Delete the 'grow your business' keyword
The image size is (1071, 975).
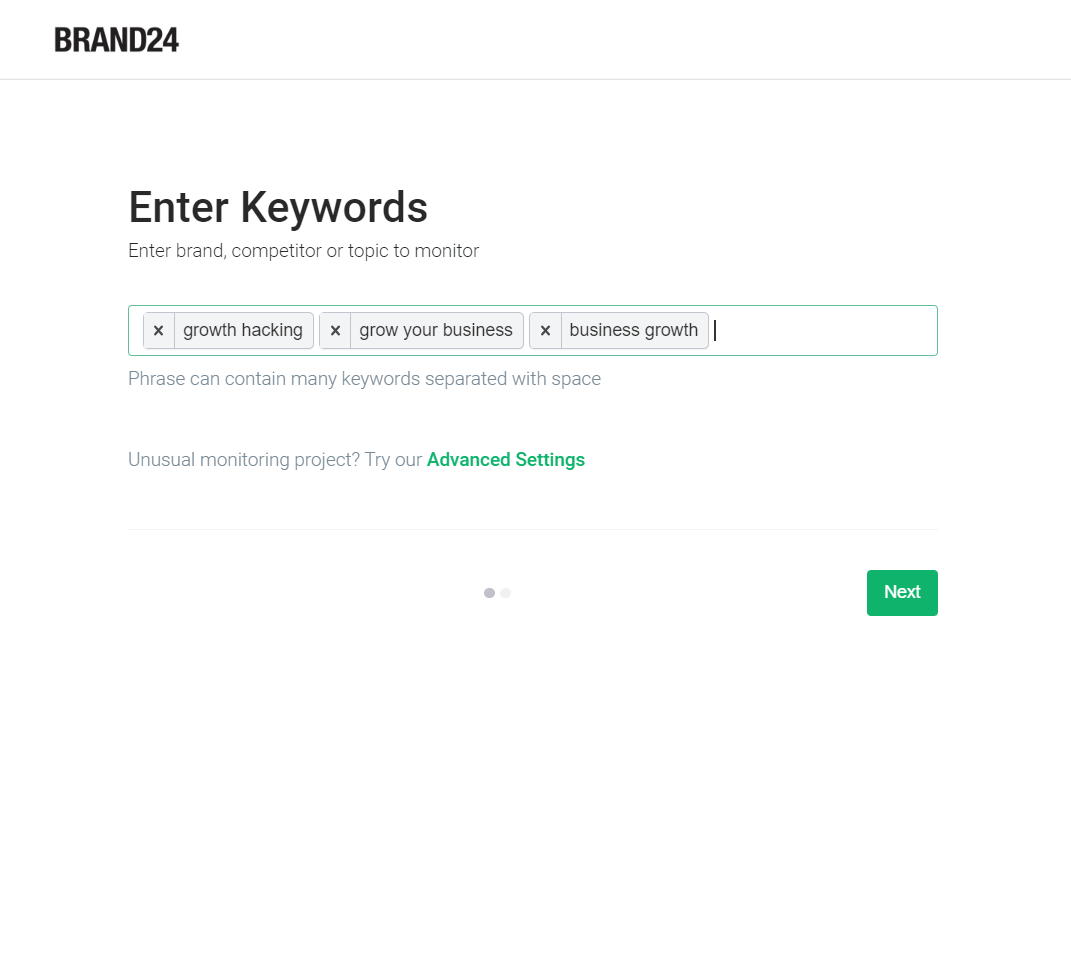(x=335, y=331)
